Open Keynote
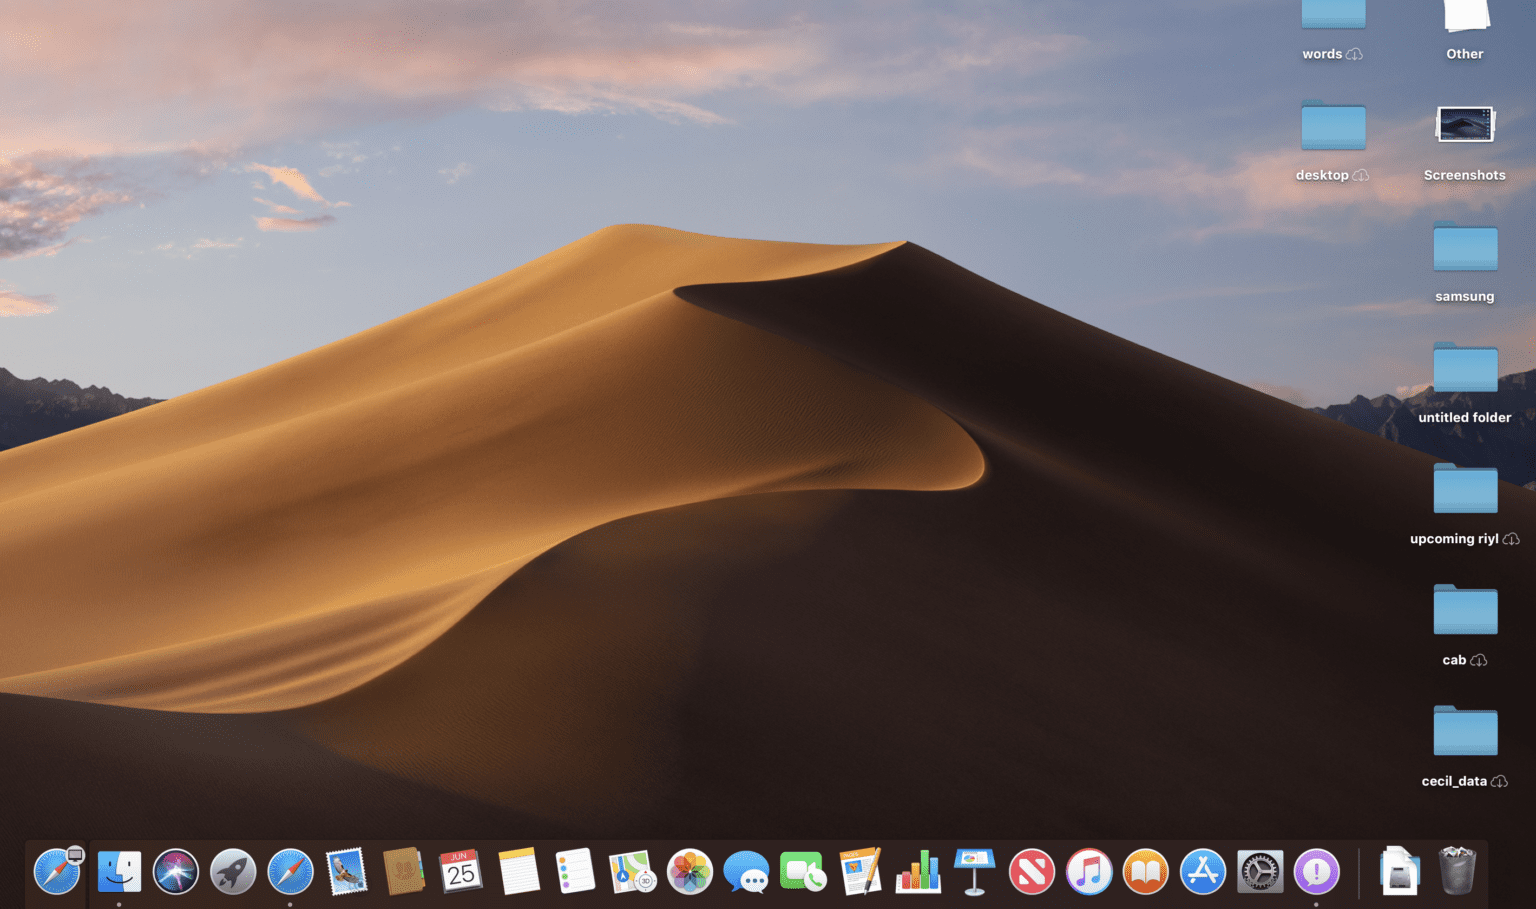1536x909 pixels. pyautogui.click(x=975, y=871)
